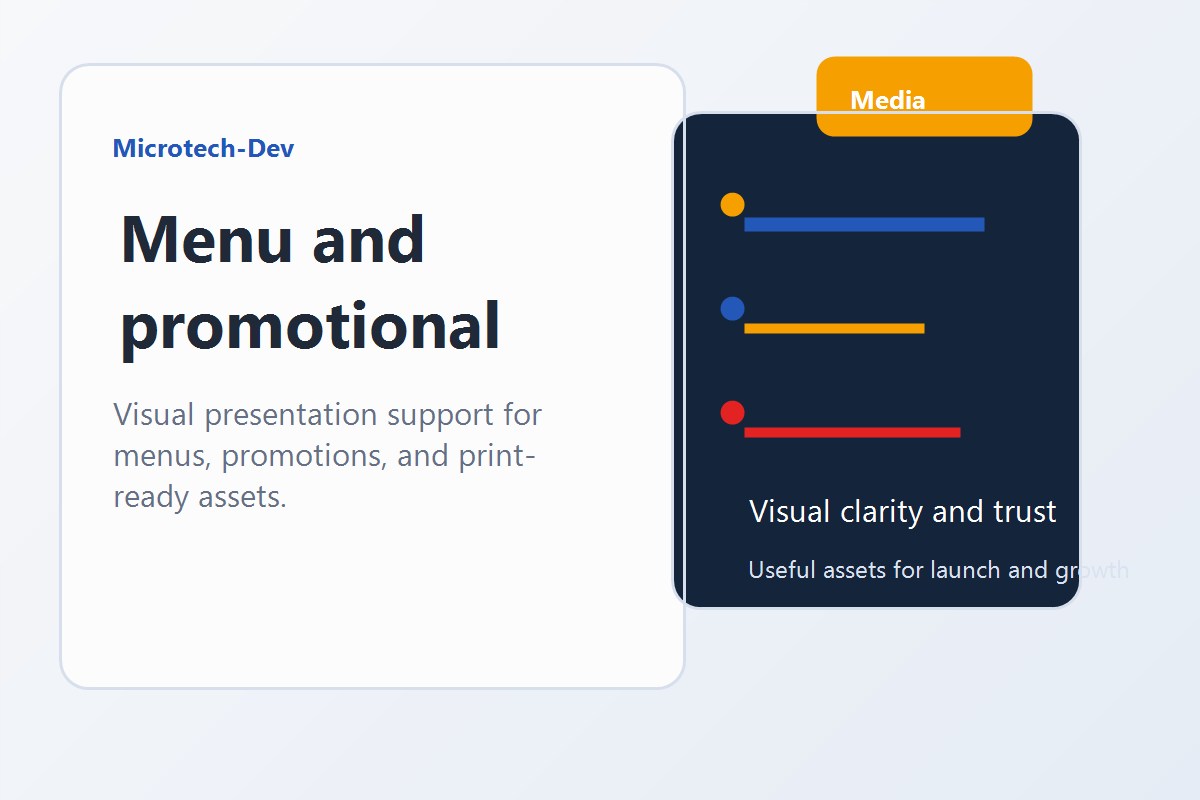
Task: Select the red progress bar graphic
Action: pyautogui.click(x=852, y=432)
